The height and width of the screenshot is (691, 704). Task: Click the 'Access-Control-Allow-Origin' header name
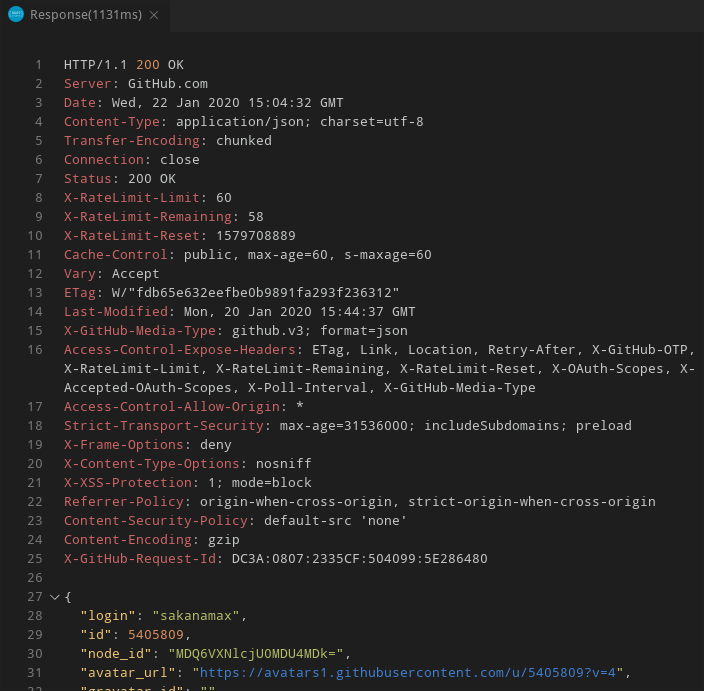pyautogui.click(x=172, y=407)
